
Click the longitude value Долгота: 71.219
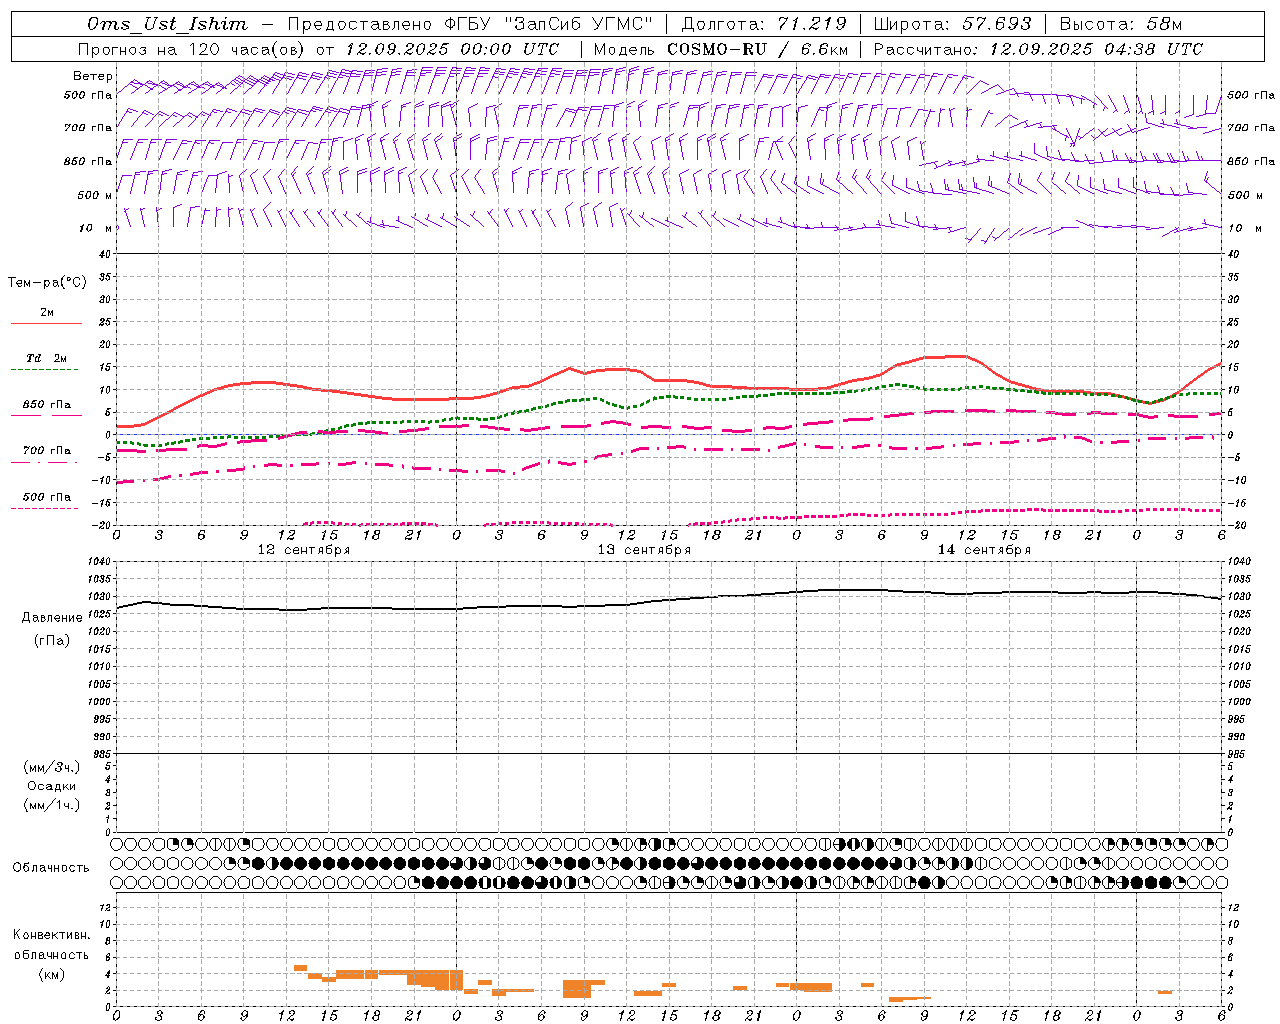764,24
